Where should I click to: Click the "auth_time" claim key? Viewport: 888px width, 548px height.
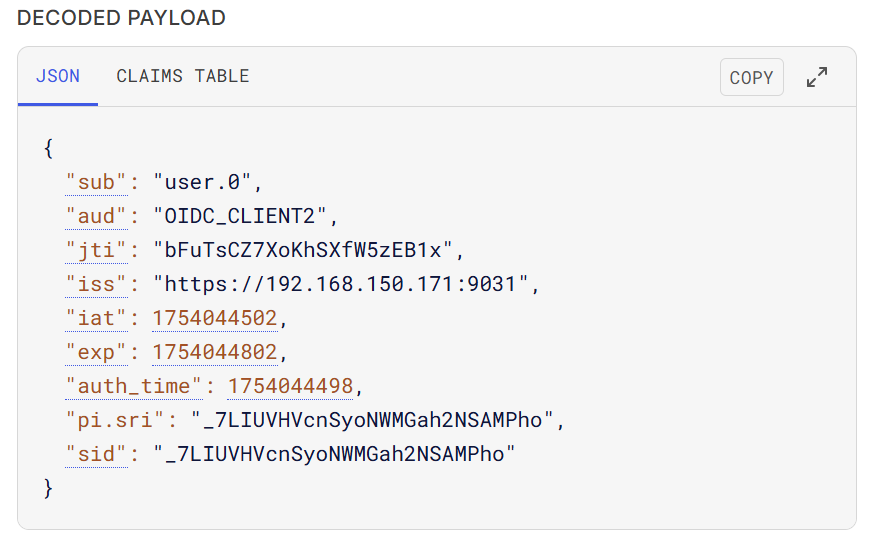point(134,386)
